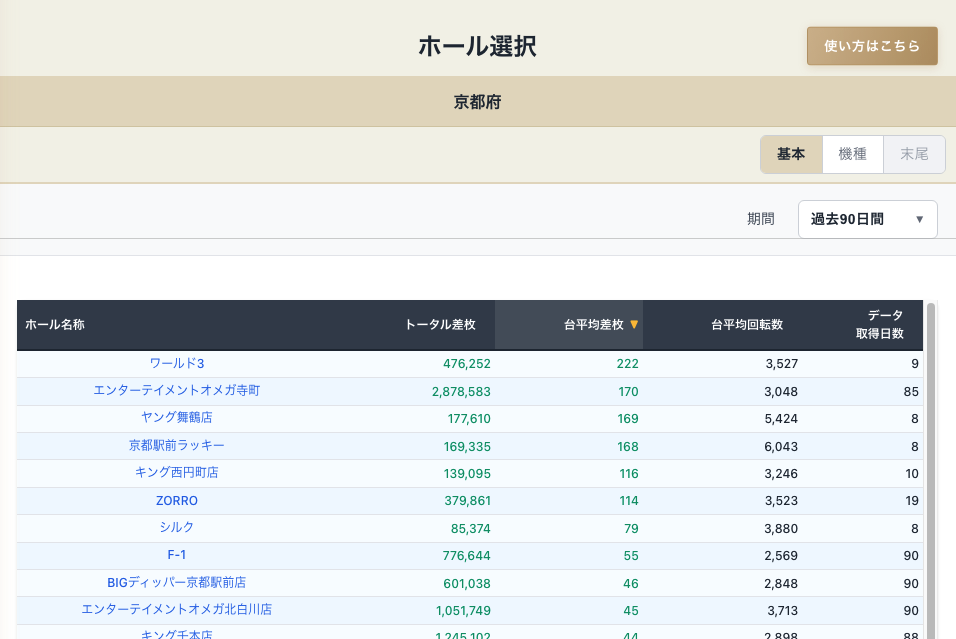
Task: Sort by トータル差枚 column header
Action: coord(439,325)
